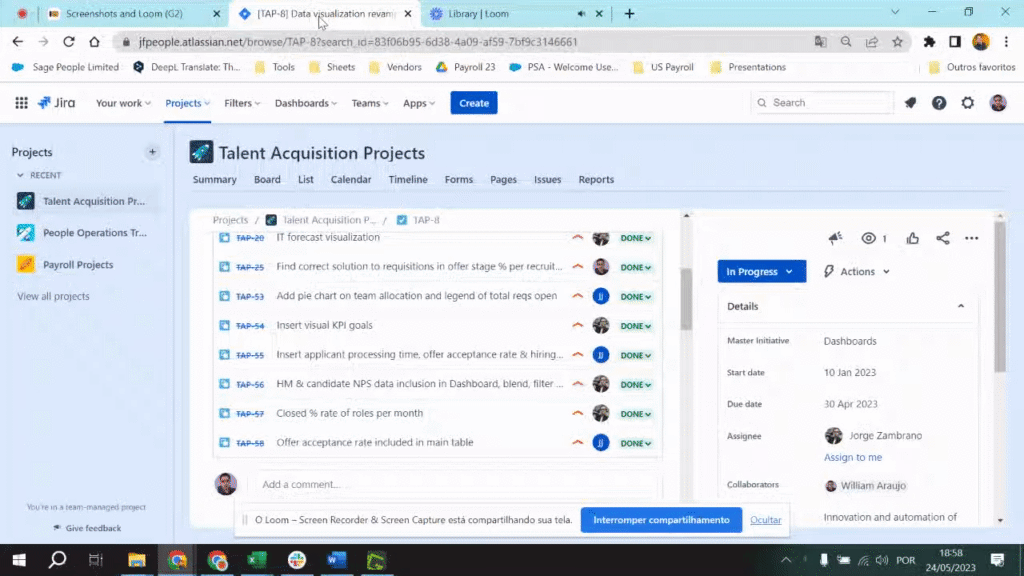
Task: Like the issue with the thumbs-up icon
Action: [911, 237]
